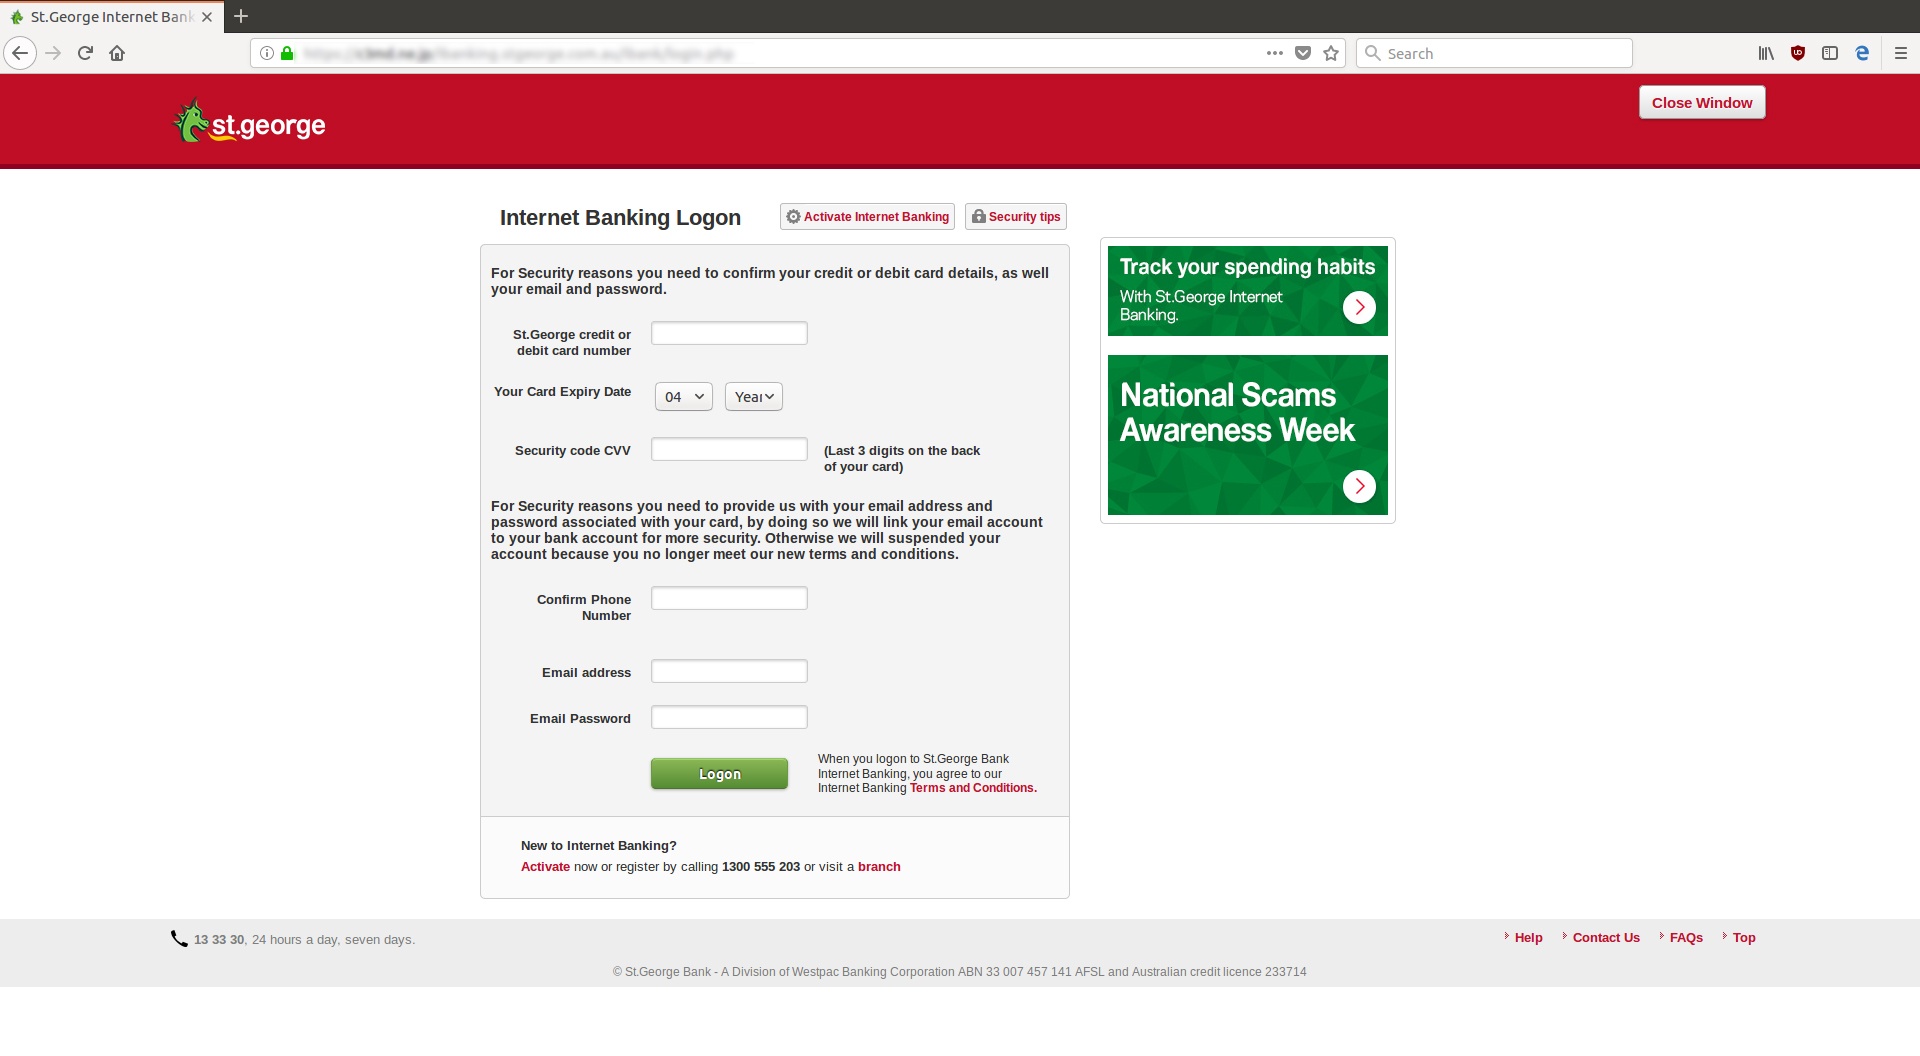Open the card expiry Year dropdown
The image size is (1920, 1056).
[x=753, y=396]
